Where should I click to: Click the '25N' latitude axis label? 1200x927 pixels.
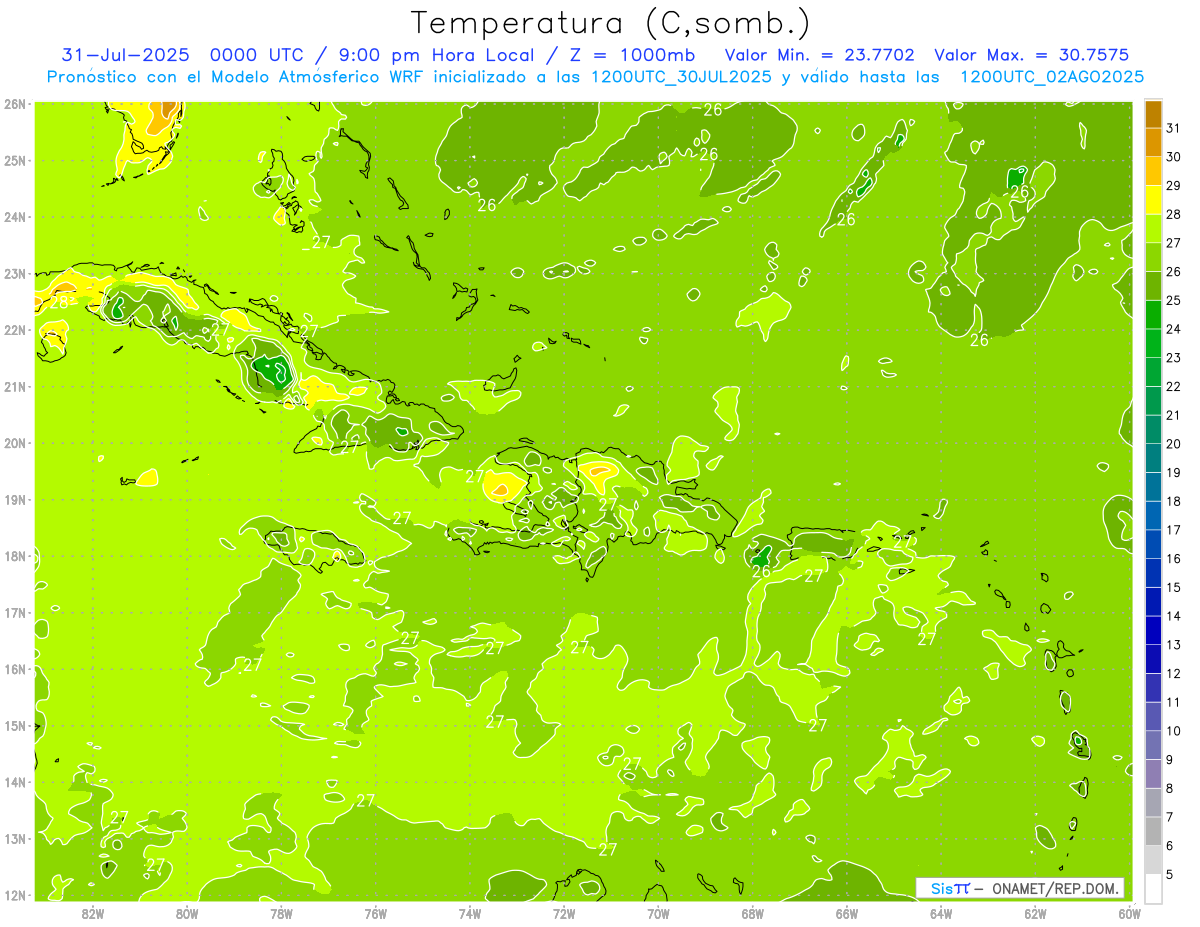pyautogui.click(x=14, y=161)
